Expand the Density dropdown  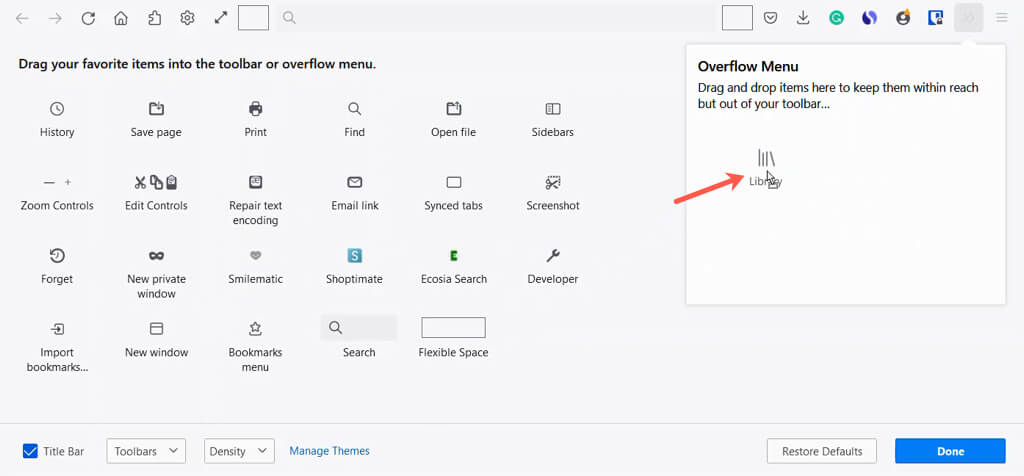click(239, 451)
